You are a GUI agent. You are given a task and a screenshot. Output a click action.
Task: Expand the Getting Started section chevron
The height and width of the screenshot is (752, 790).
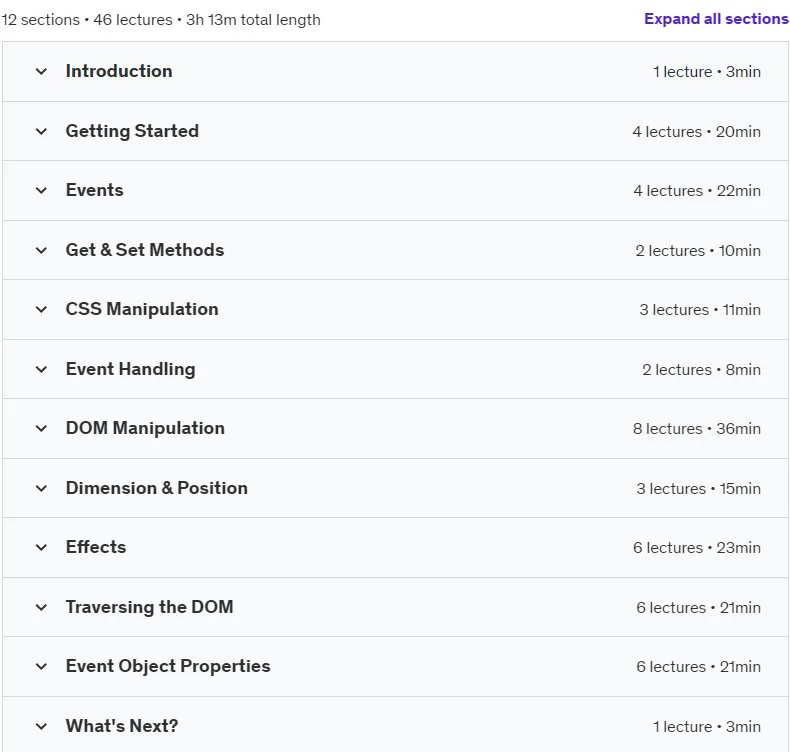coord(41,131)
